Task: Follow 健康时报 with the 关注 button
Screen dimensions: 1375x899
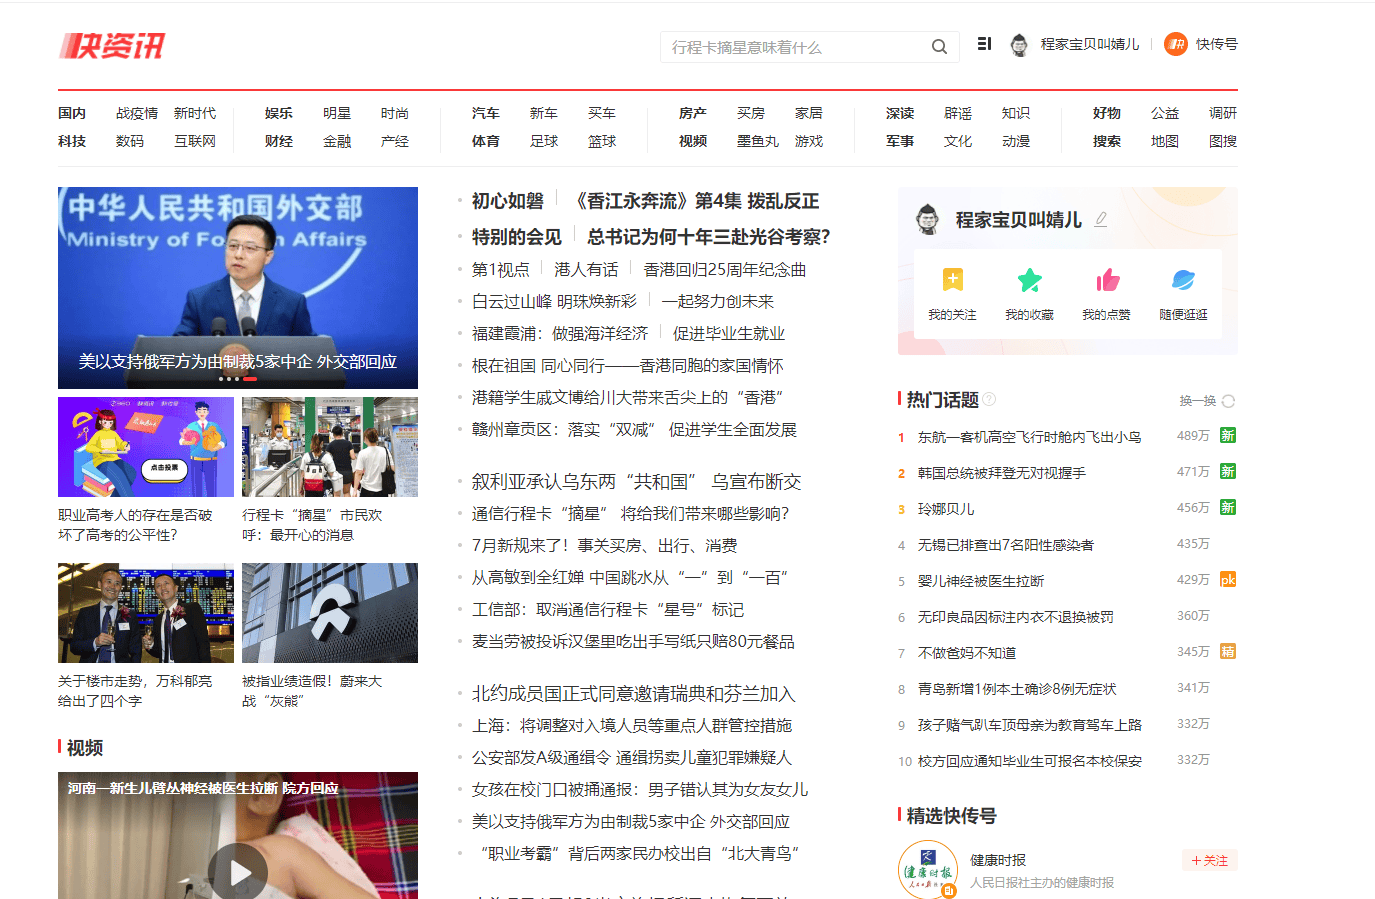Action: [1209, 860]
